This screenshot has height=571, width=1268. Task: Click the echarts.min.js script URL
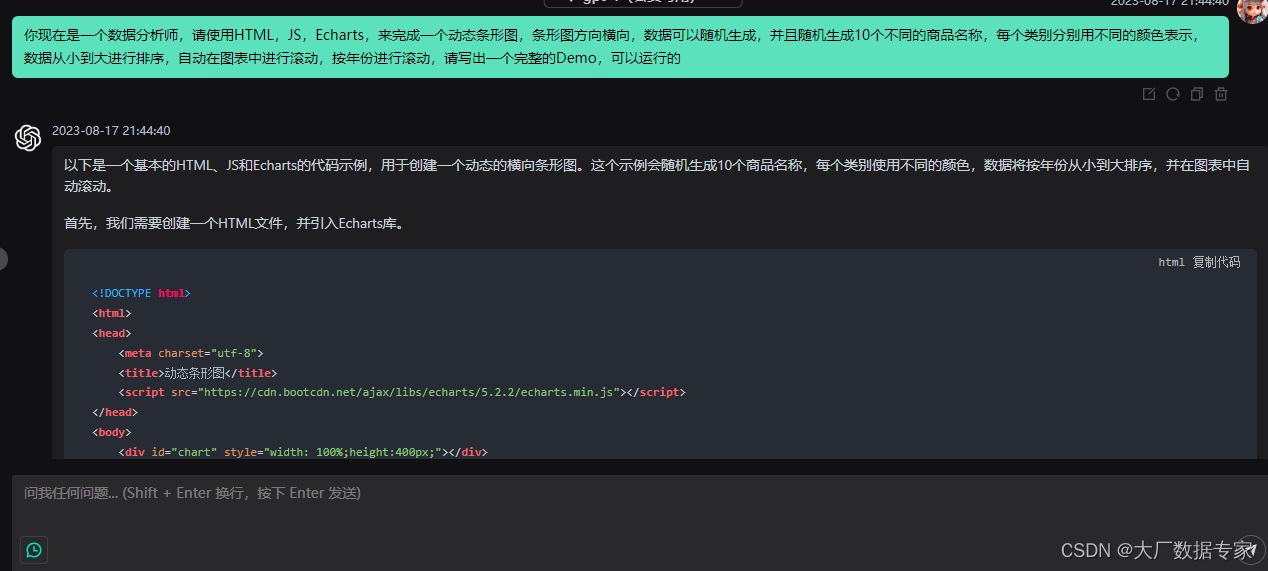[x=410, y=393]
